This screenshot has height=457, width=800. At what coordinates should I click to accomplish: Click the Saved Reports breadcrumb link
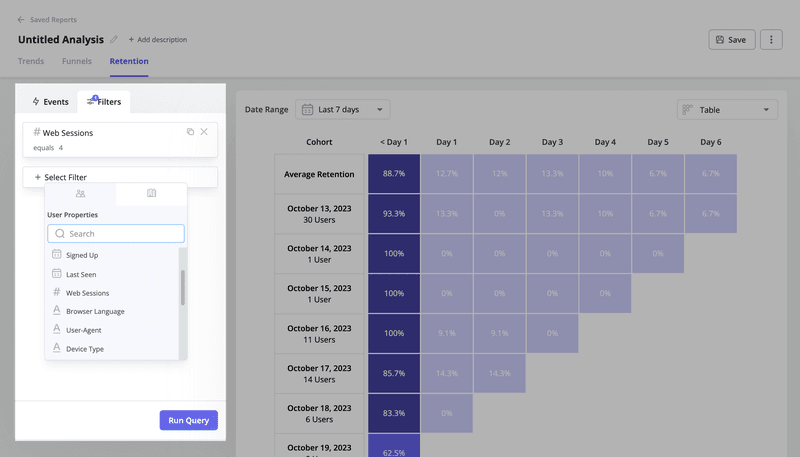click(x=53, y=19)
